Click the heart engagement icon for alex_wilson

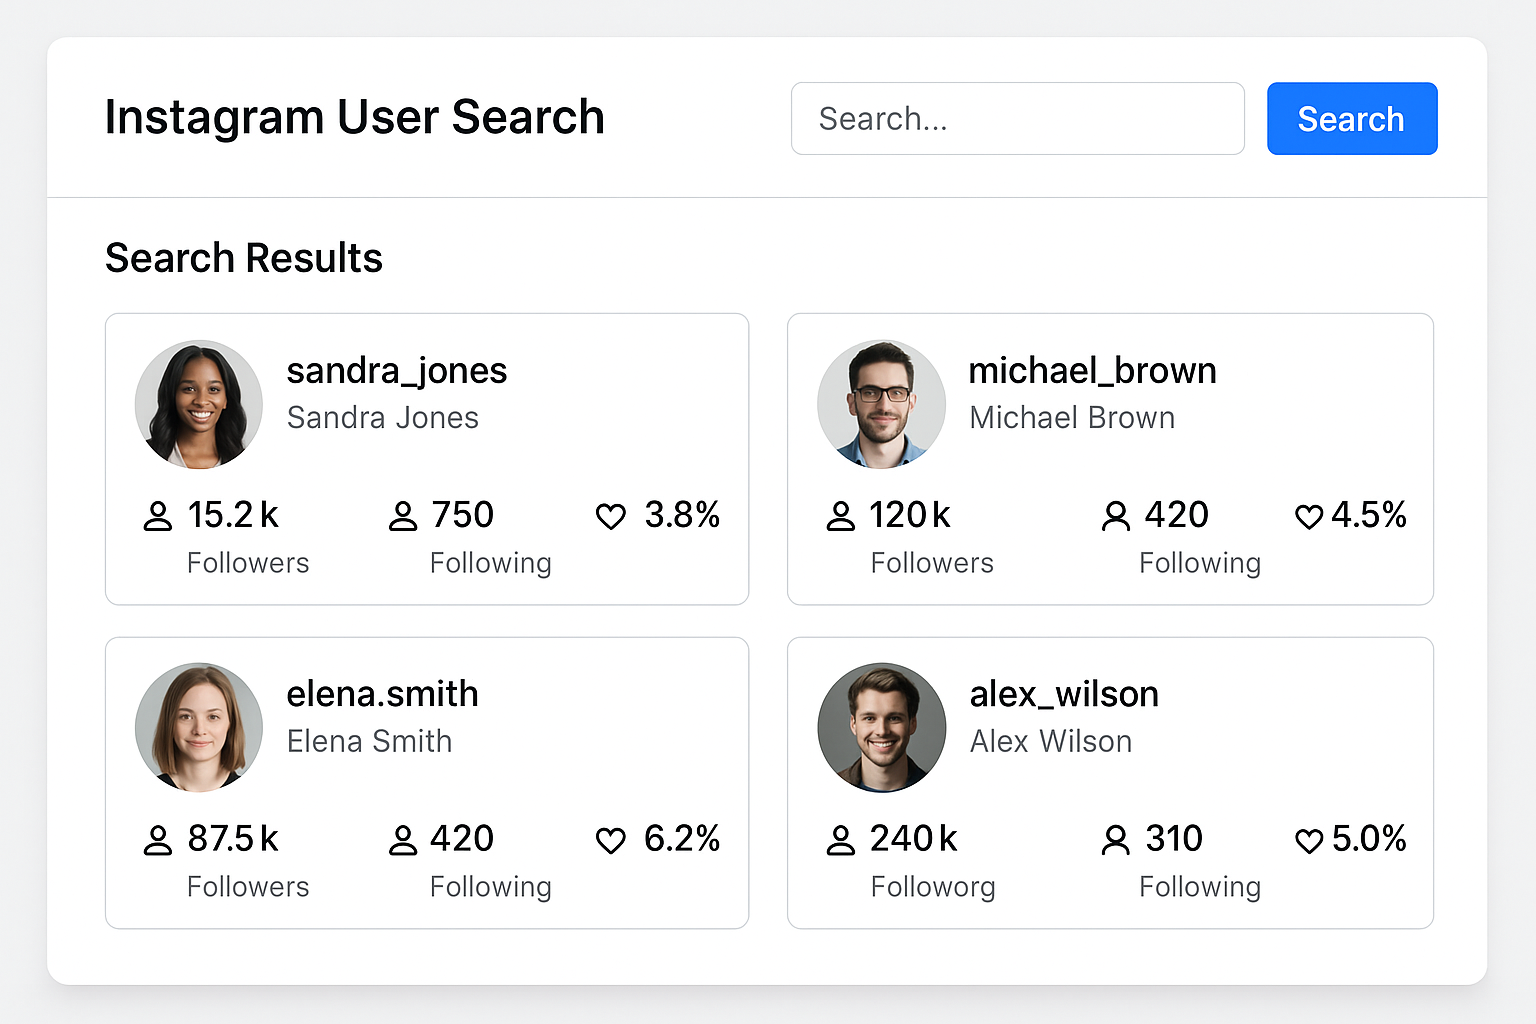coord(1309,840)
